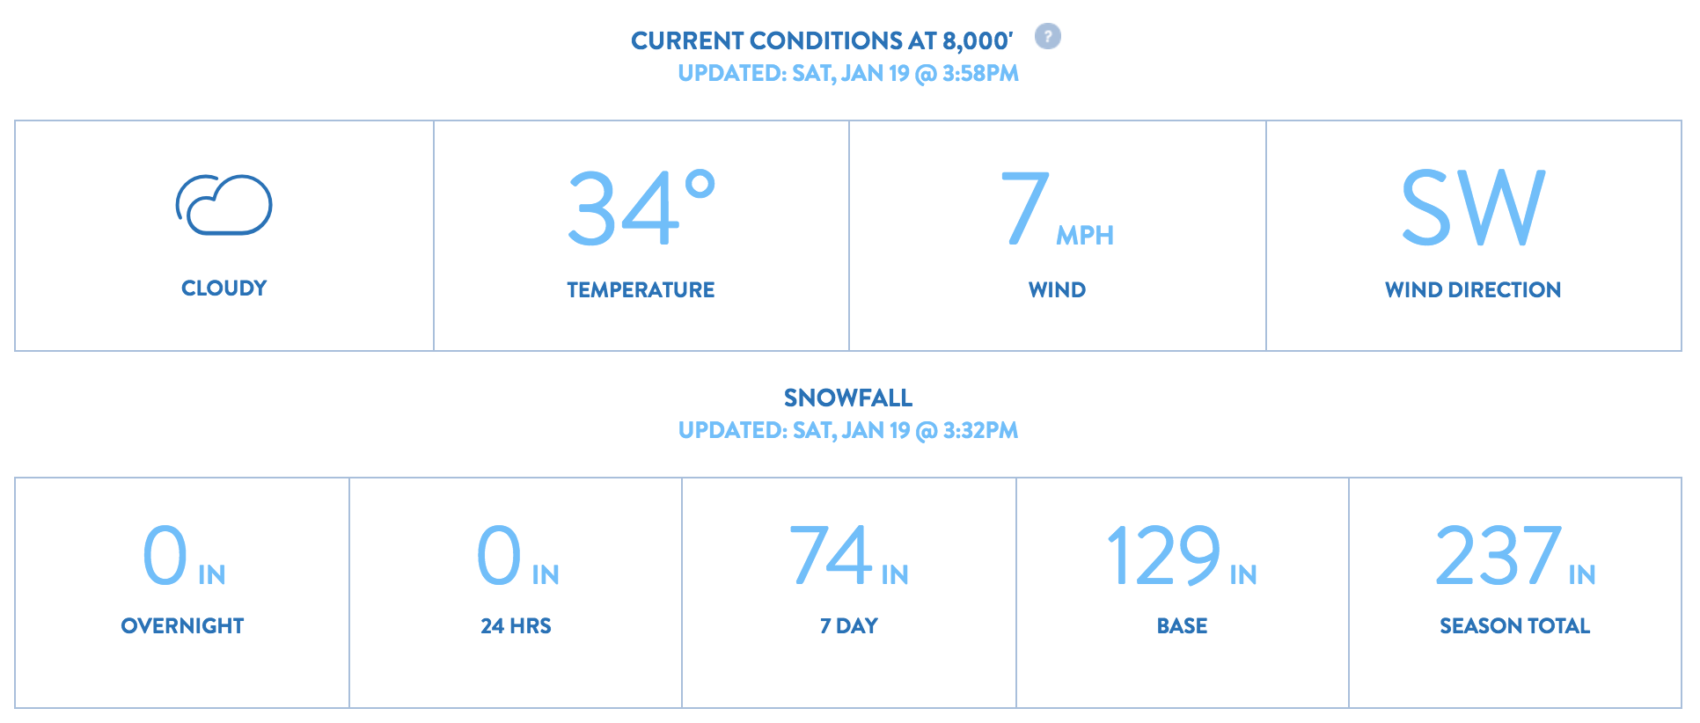Click the overnight snowfall 0 IN value

click(183, 556)
